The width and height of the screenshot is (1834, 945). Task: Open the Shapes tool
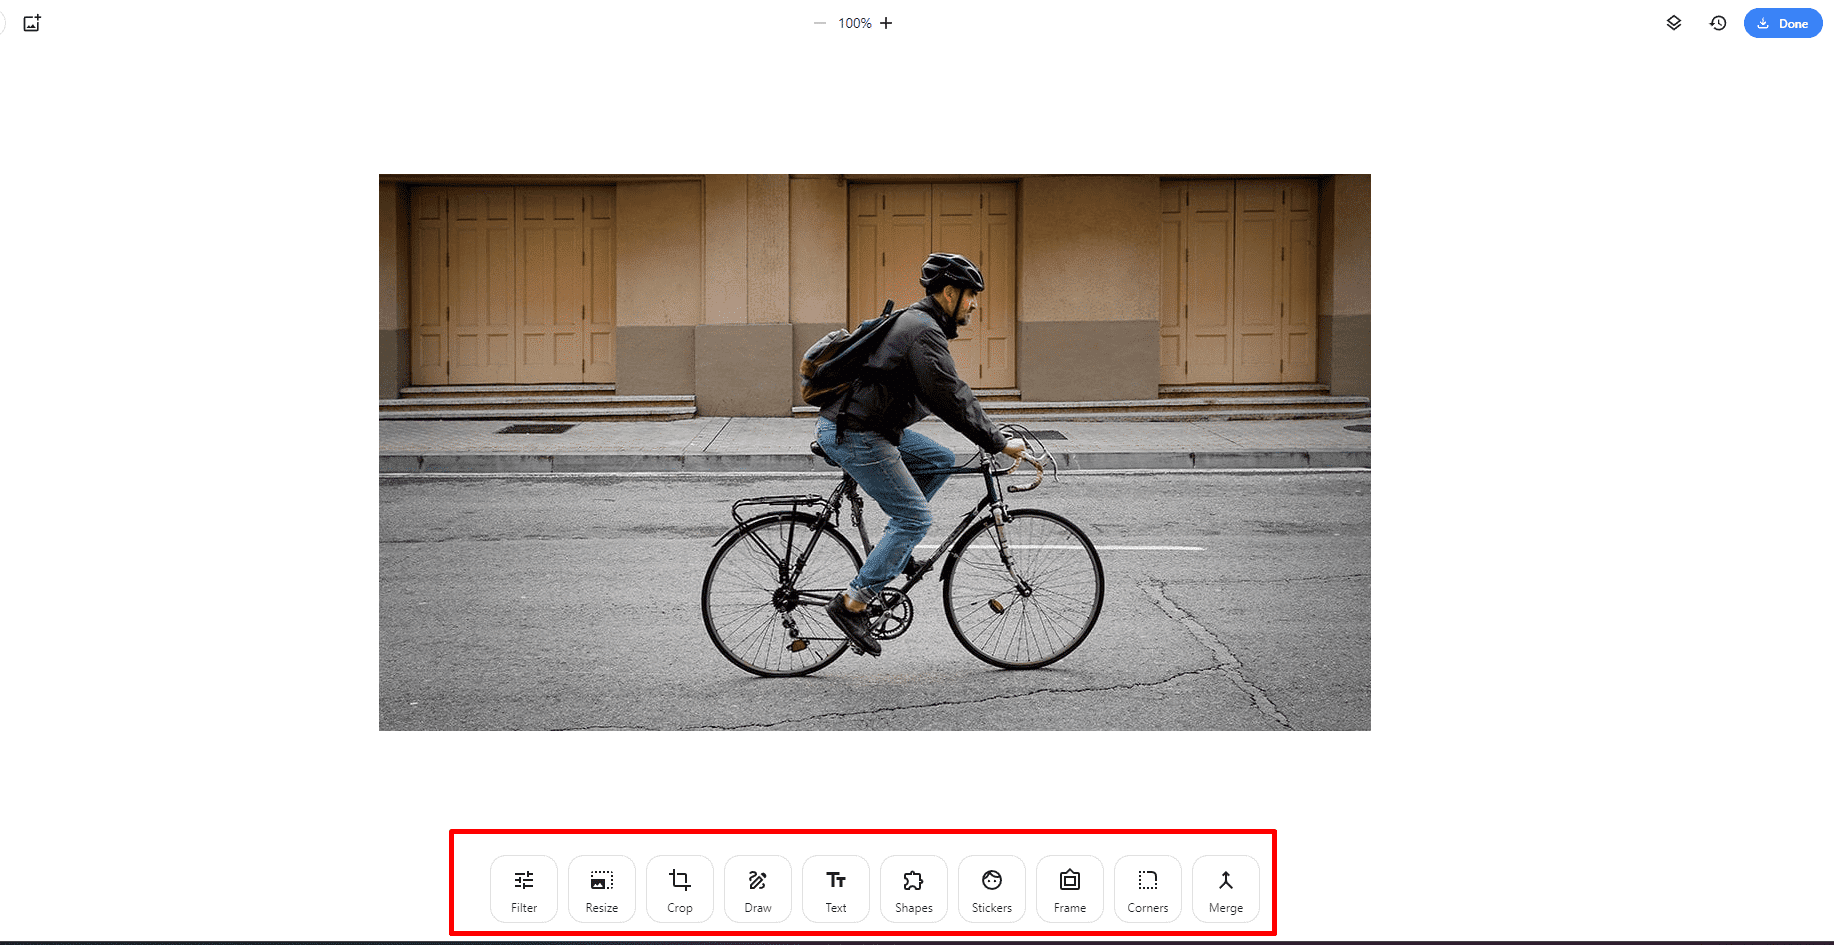914,888
